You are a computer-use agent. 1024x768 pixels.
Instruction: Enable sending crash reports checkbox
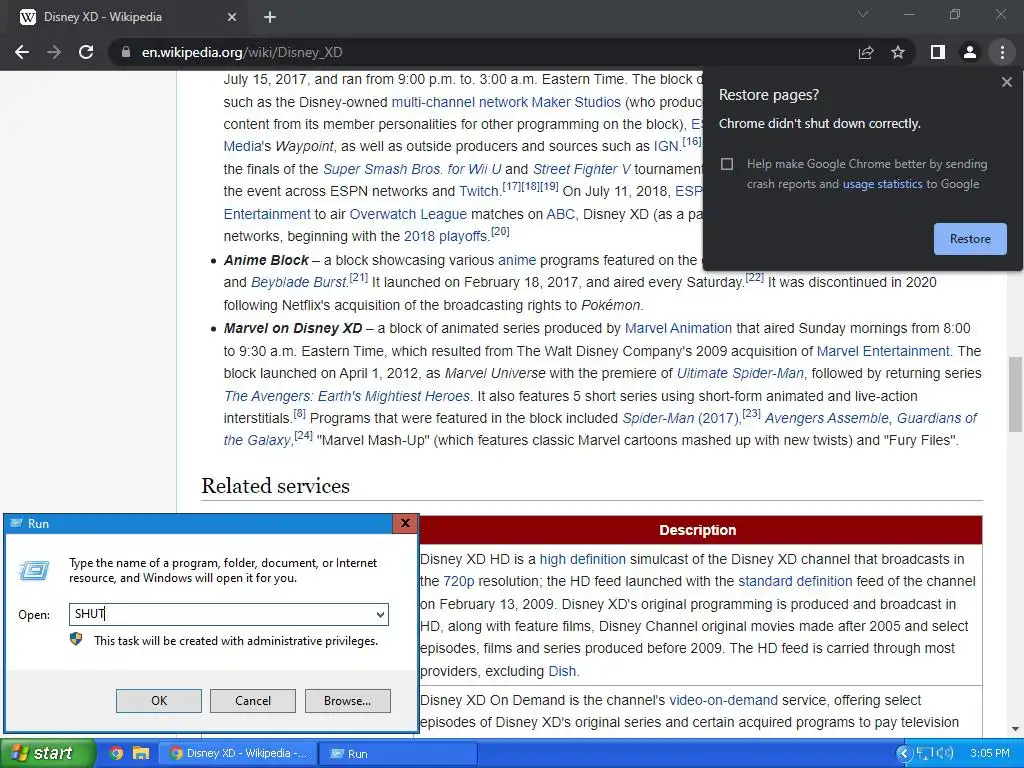(x=727, y=164)
